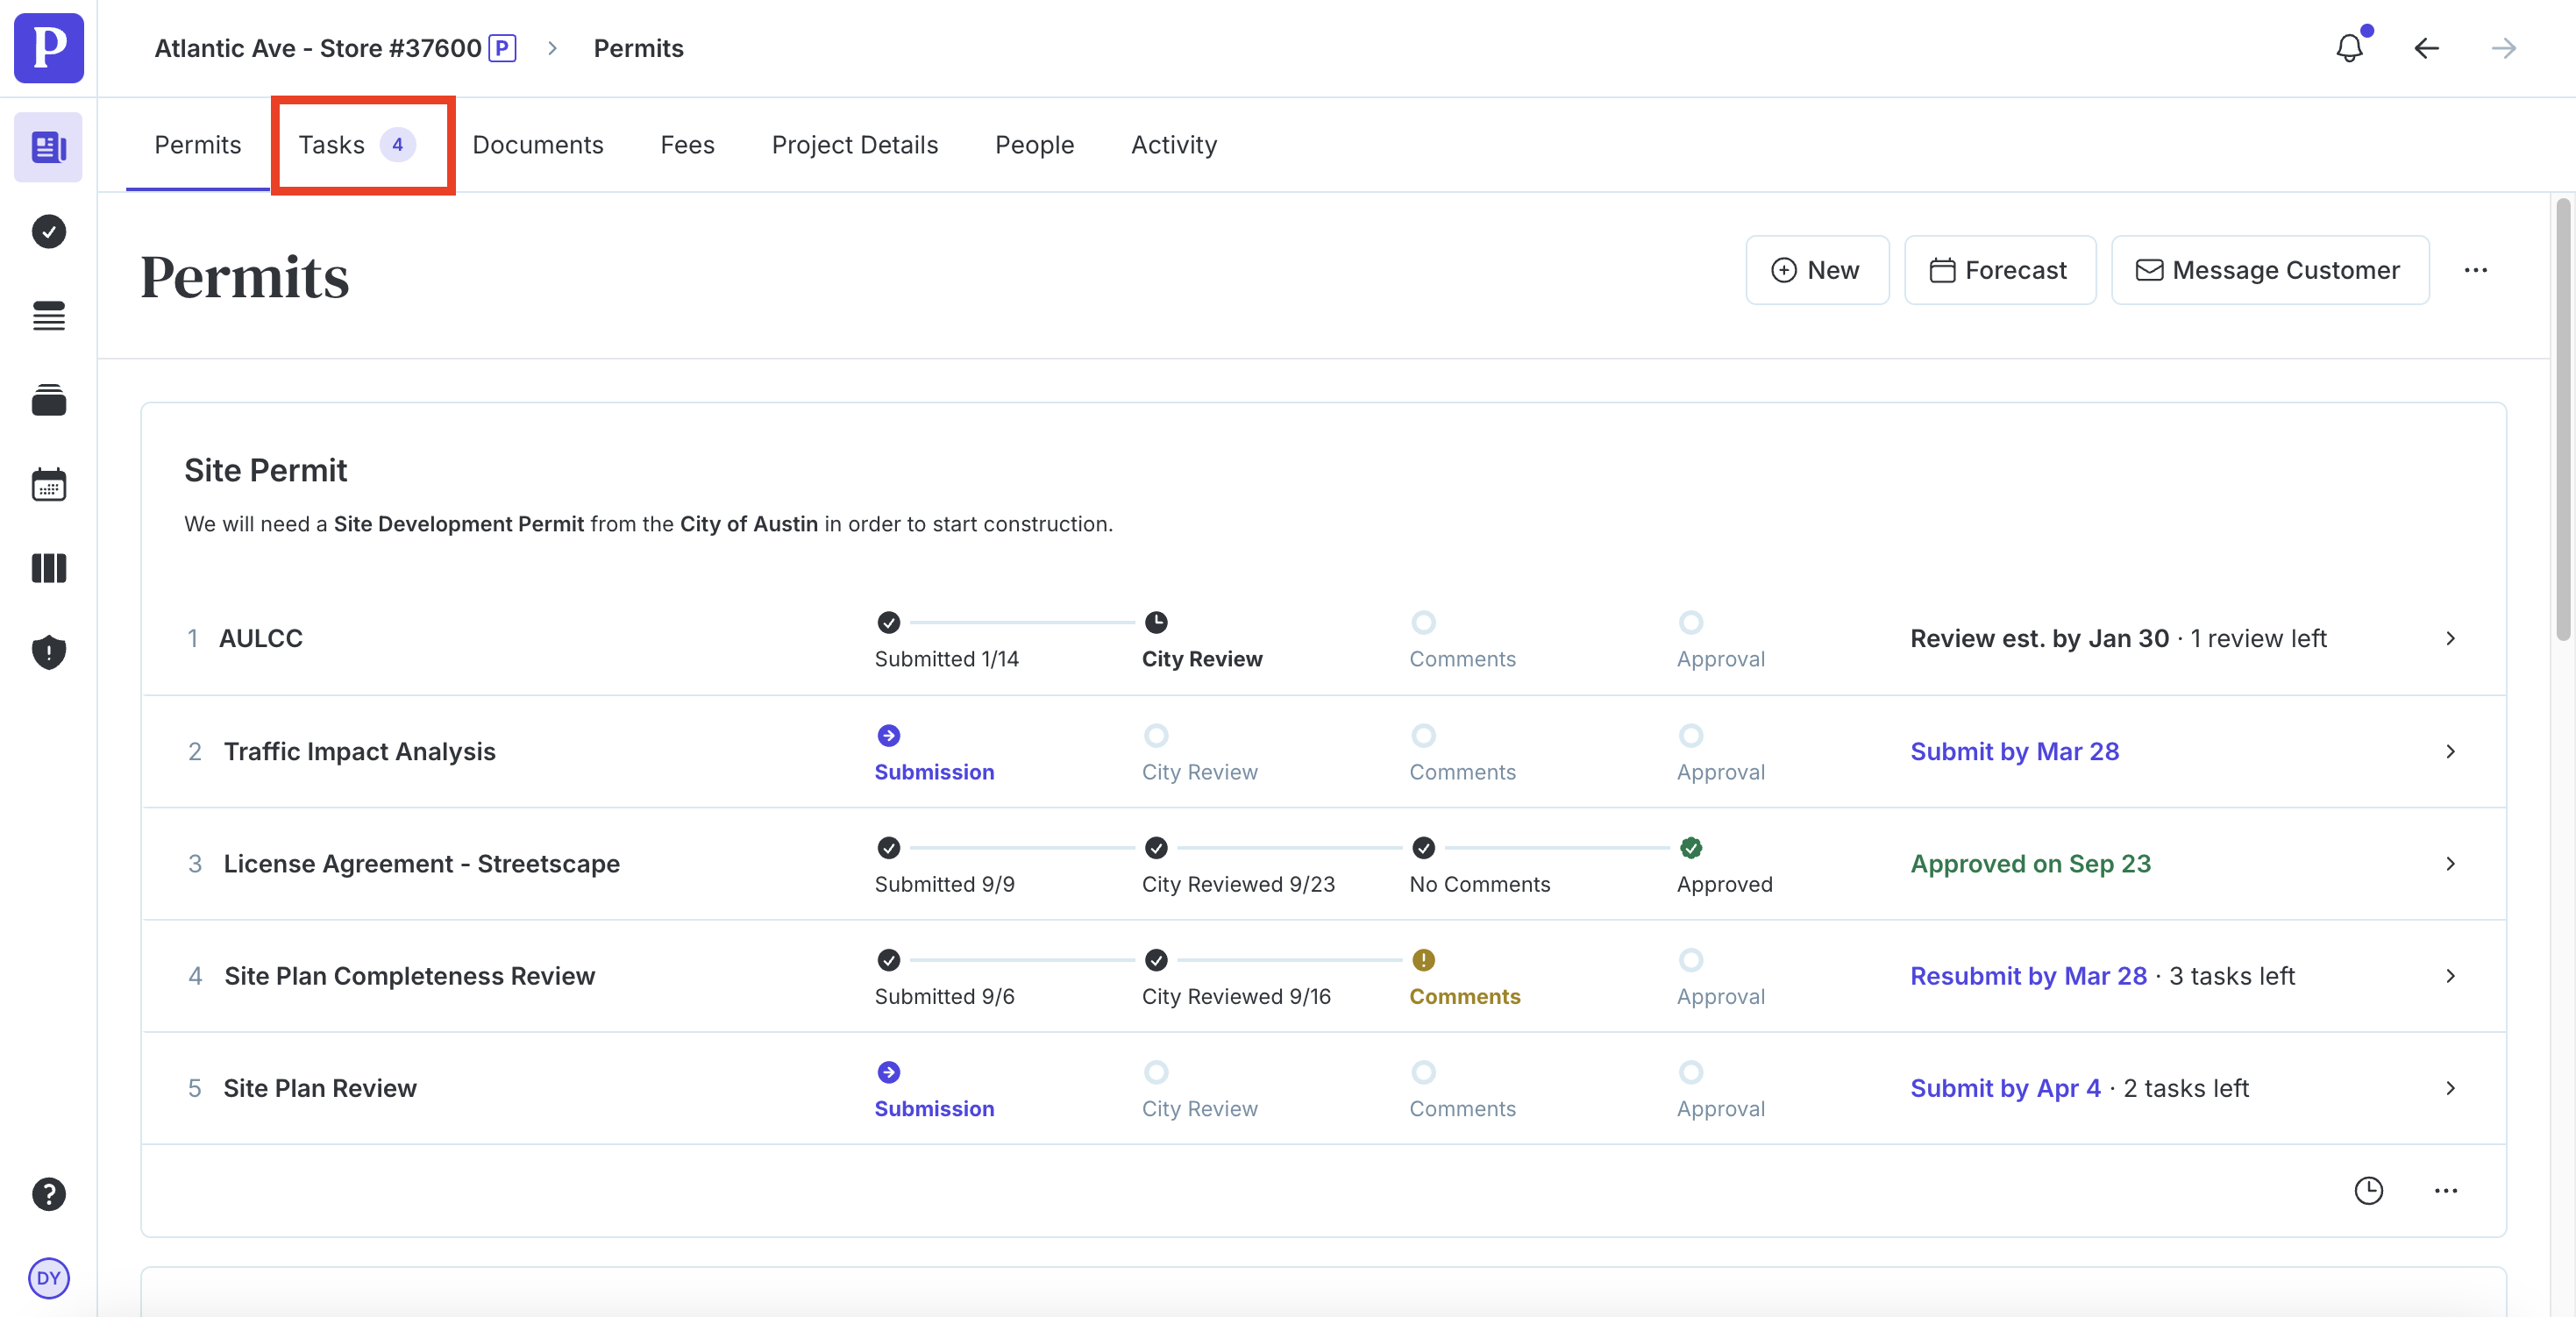Click the vertical page scrollbar

(2562, 420)
